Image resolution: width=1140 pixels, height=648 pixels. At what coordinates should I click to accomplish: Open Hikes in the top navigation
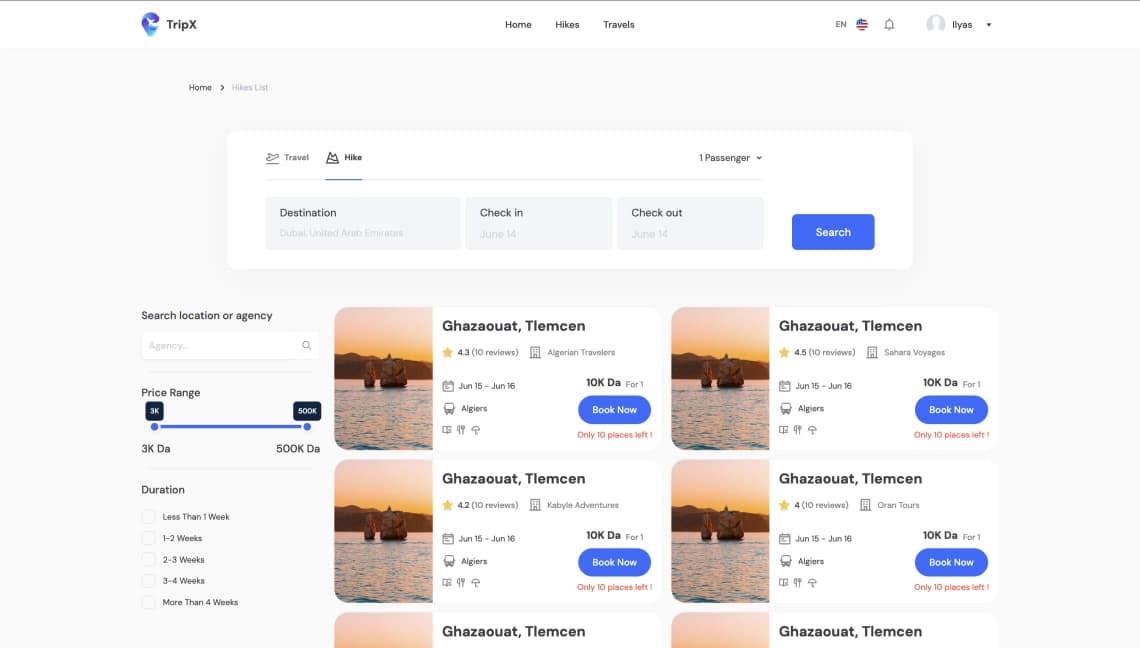(567, 25)
